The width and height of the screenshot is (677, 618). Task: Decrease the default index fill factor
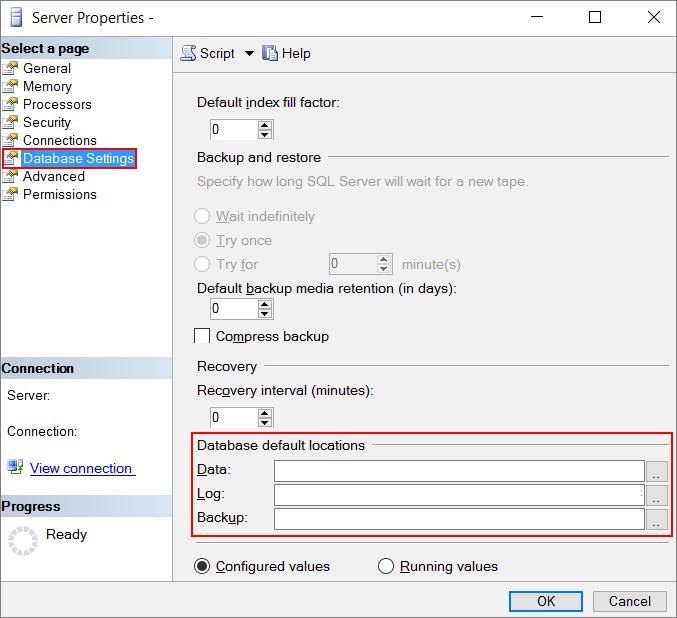click(x=265, y=134)
